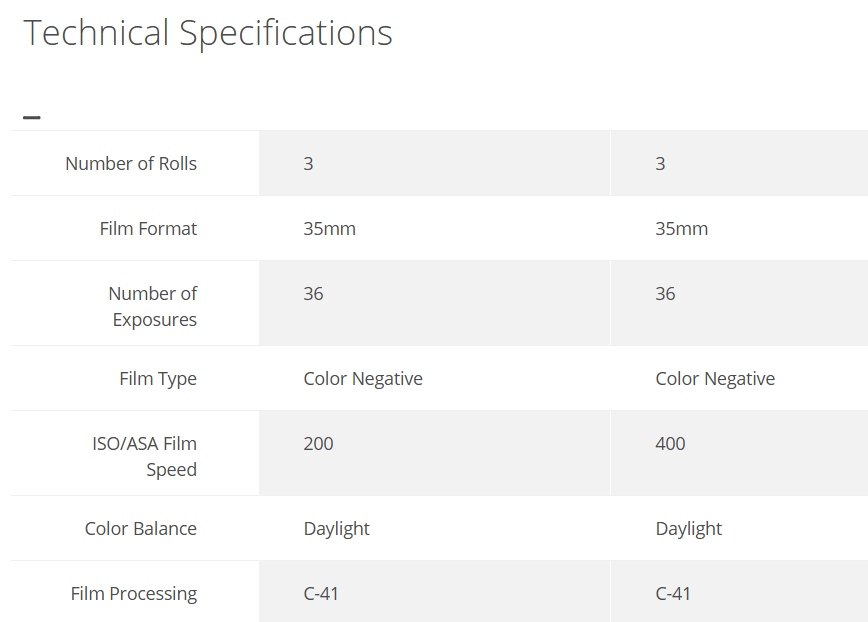Select 35mm in the first product column
The width and height of the screenshot is (868, 622).
pos(330,228)
